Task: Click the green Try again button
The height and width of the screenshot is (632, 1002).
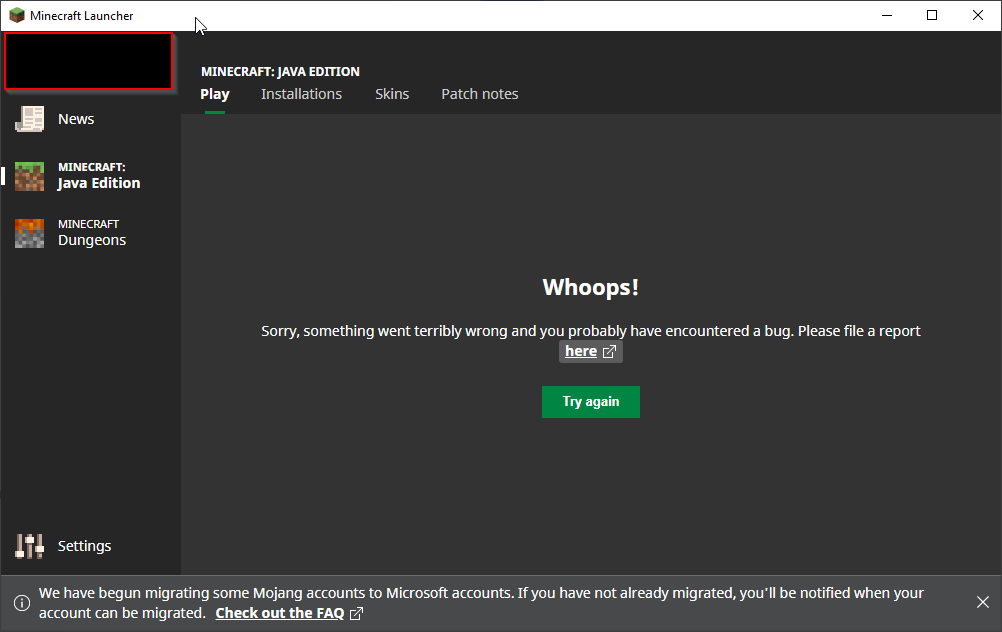Action: (590, 402)
